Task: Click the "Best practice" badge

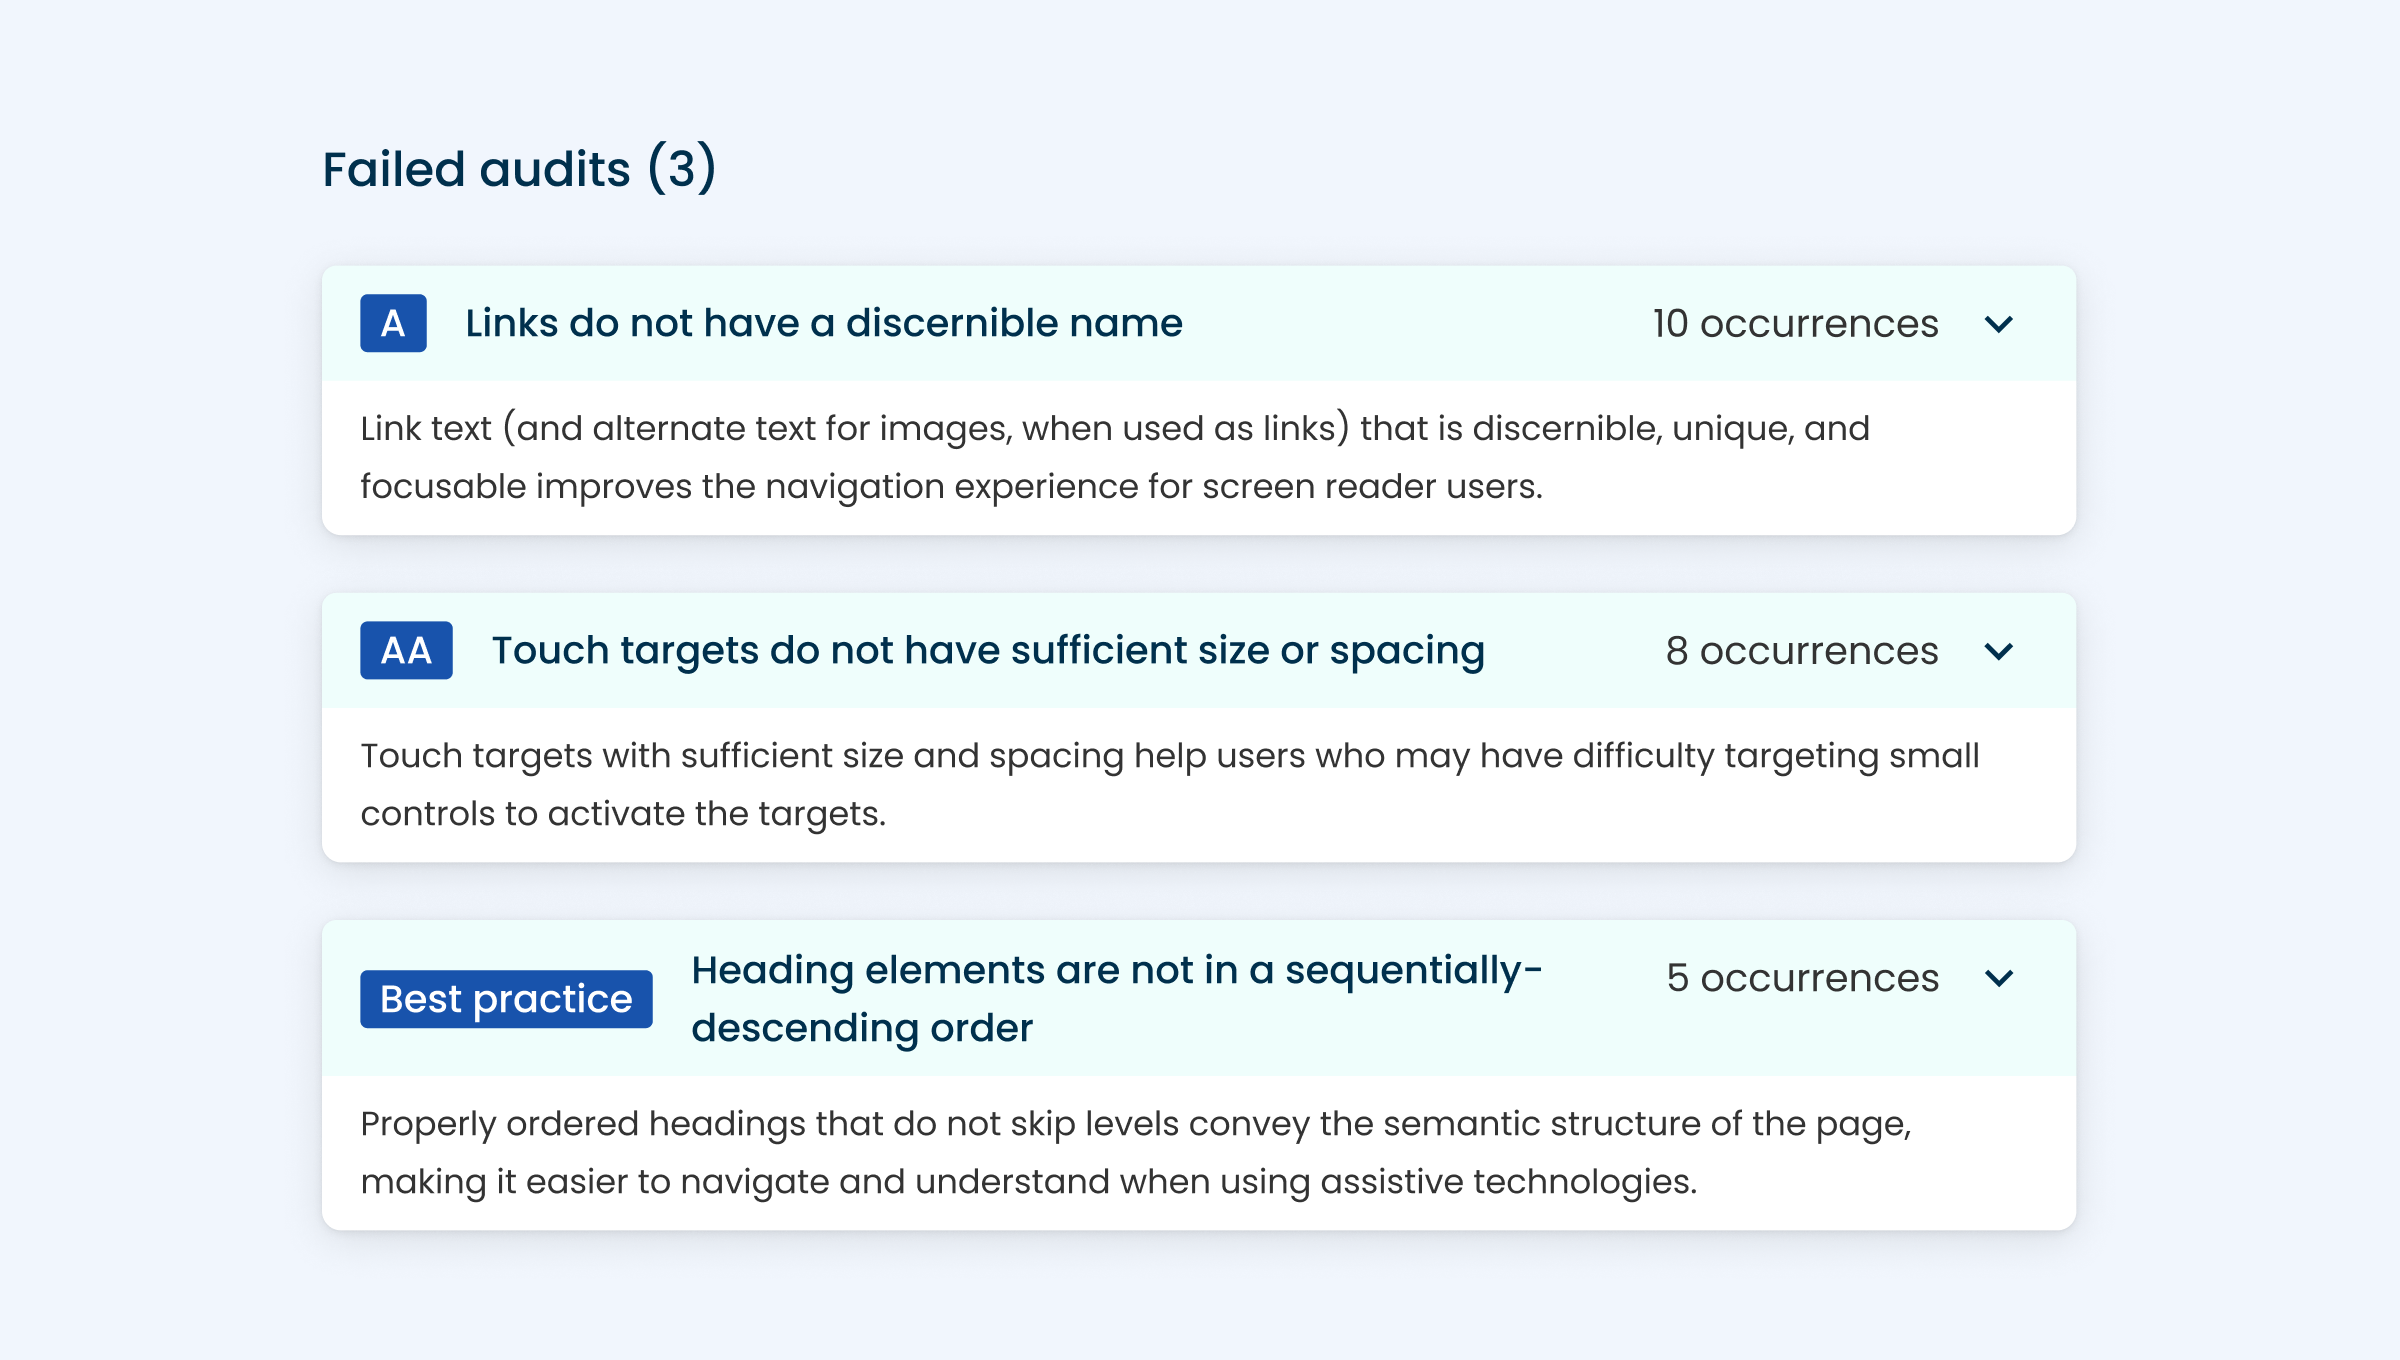Action: (x=505, y=998)
